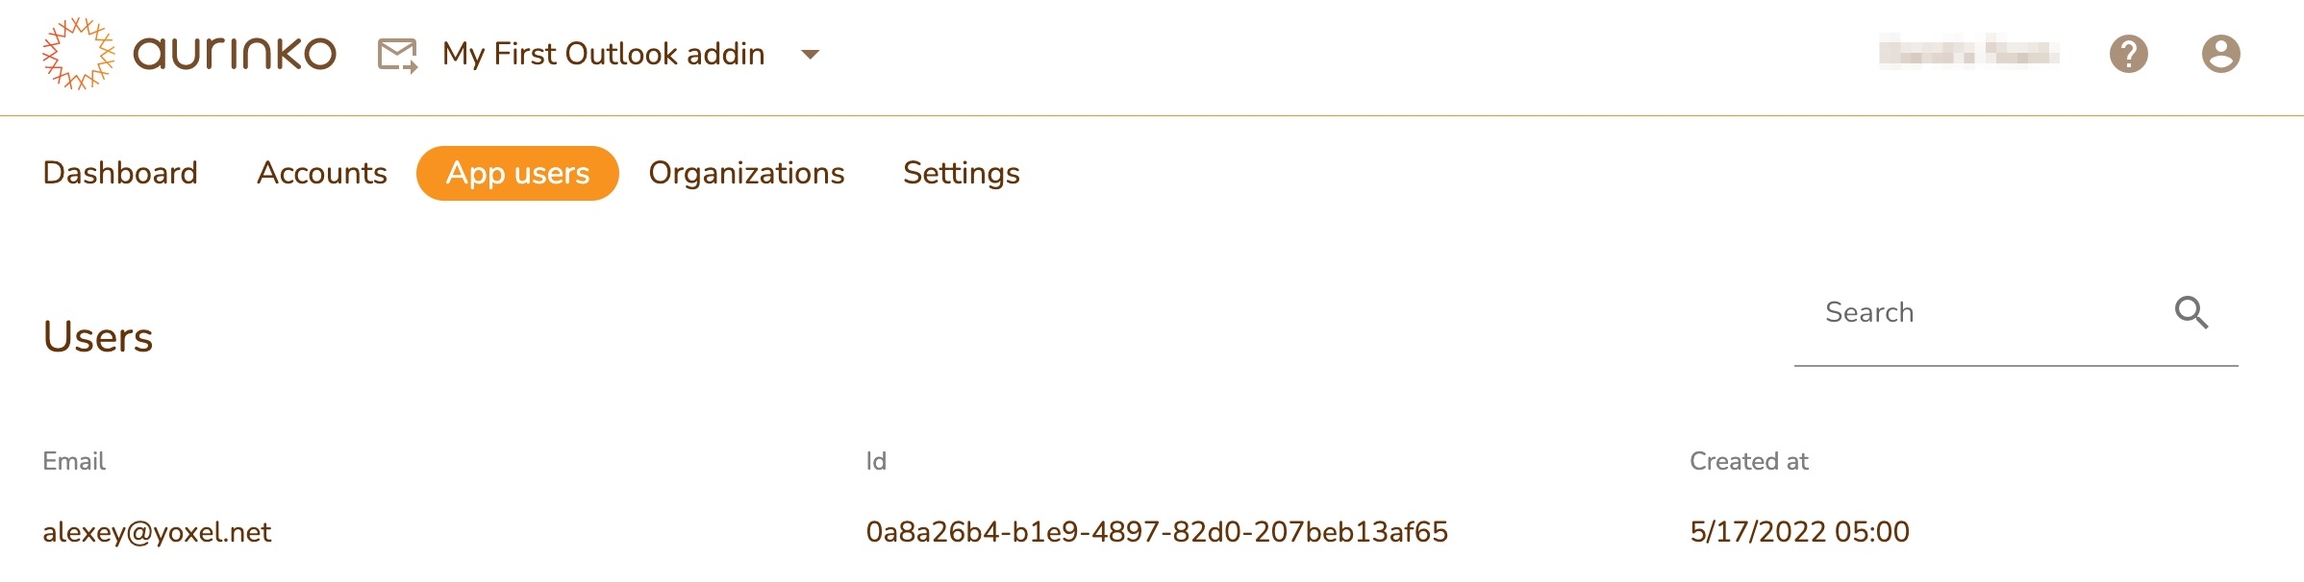2304x582 pixels.
Task: Click the mail envelope app icon
Action: 397,55
